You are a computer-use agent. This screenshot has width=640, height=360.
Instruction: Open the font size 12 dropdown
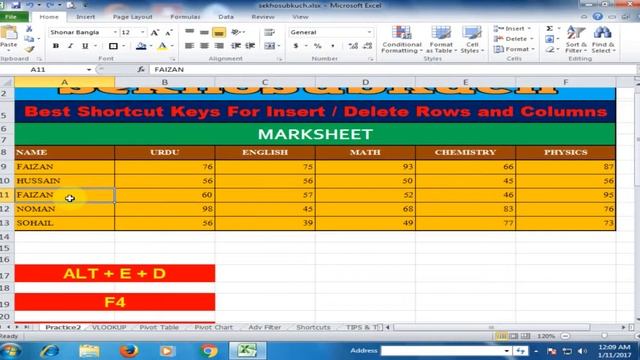[x=142, y=32]
